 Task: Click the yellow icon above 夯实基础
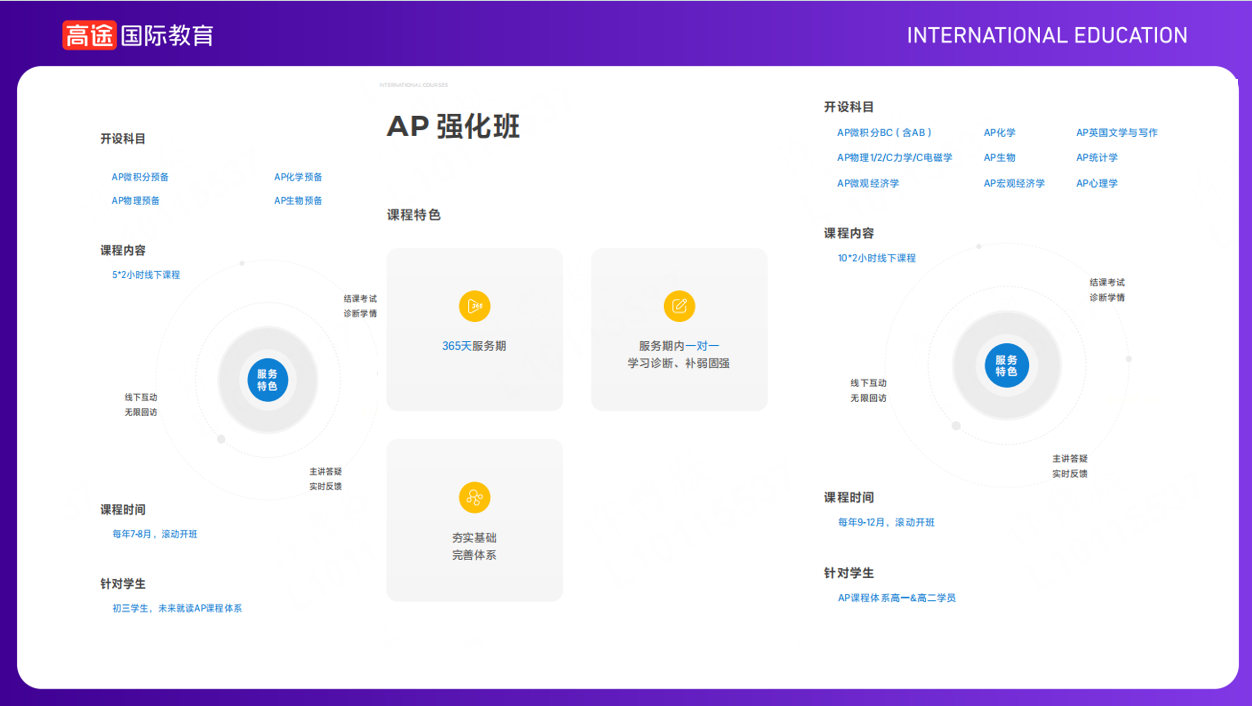pyautogui.click(x=475, y=497)
